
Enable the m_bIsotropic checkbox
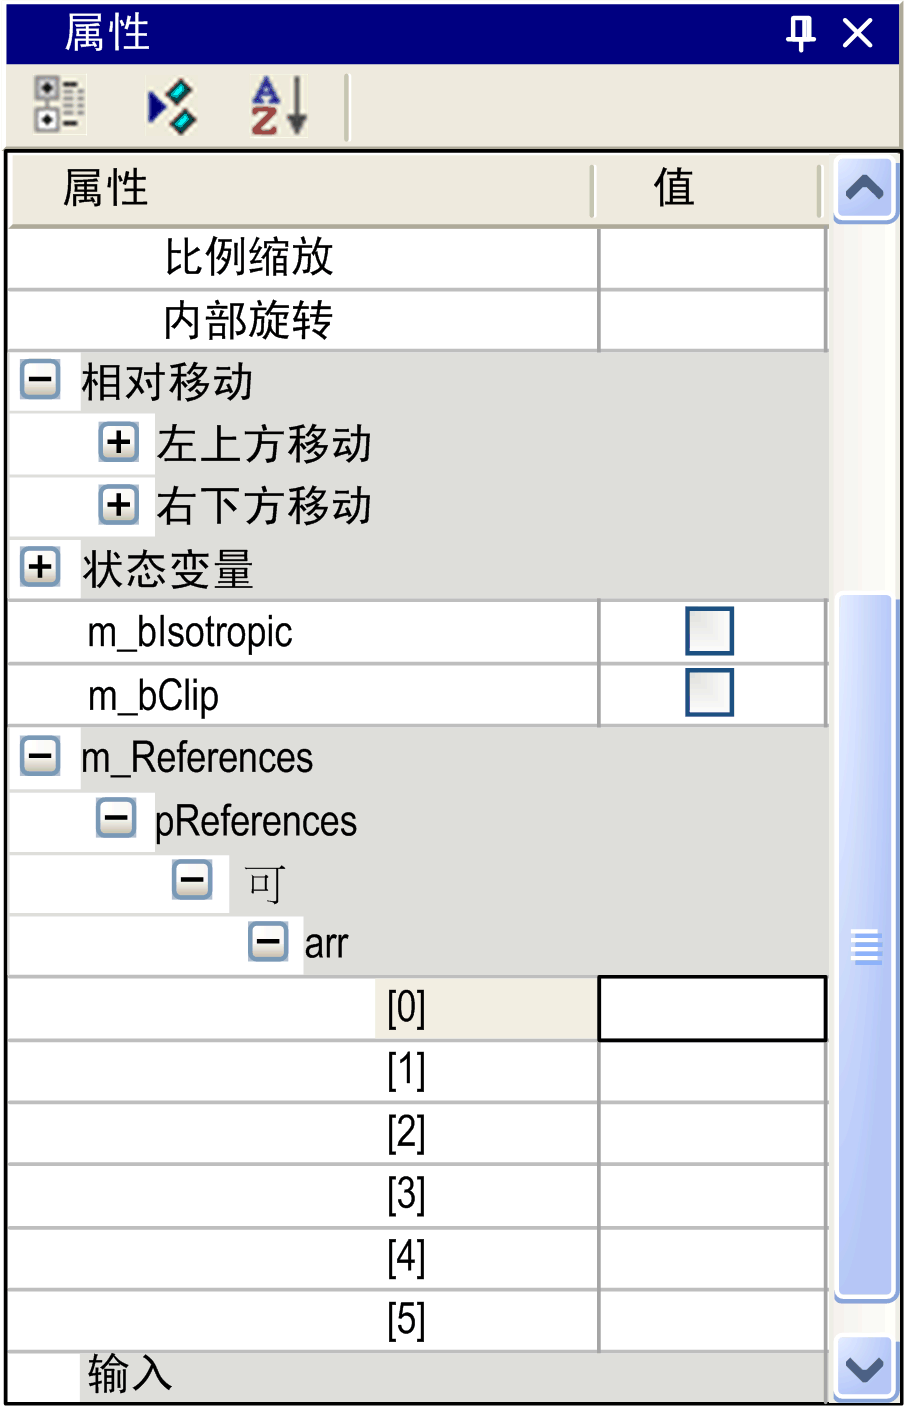(x=709, y=631)
